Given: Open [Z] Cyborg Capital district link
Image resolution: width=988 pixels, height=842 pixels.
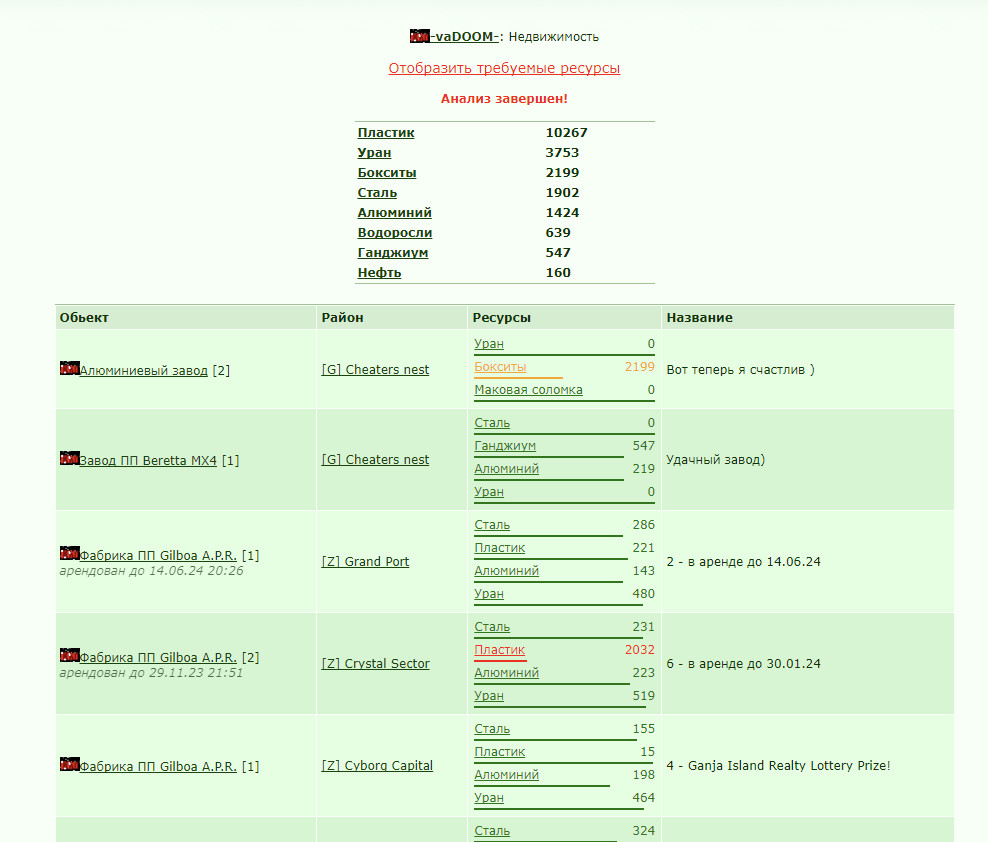Looking at the screenshot, I should point(377,766).
